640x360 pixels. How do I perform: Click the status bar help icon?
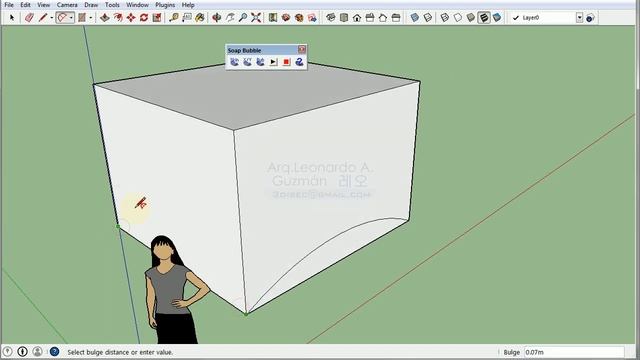pyautogui.click(x=54, y=351)
